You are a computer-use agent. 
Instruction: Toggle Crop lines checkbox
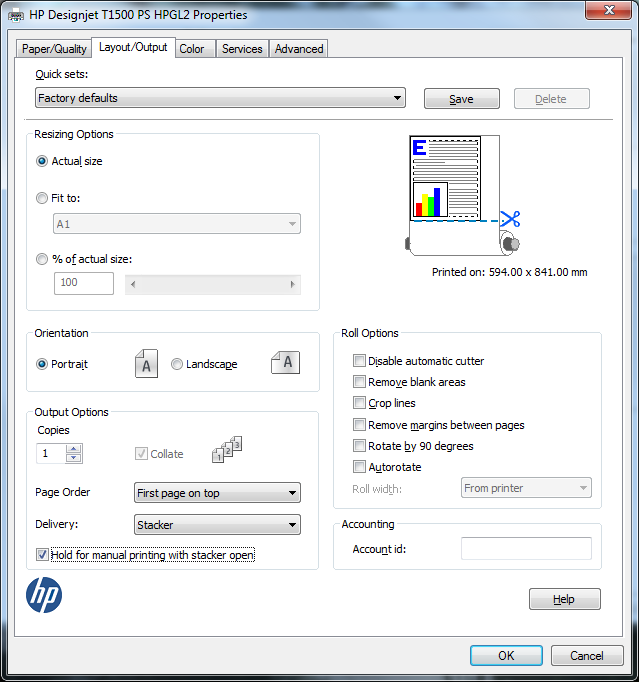[x=359, y=403]
